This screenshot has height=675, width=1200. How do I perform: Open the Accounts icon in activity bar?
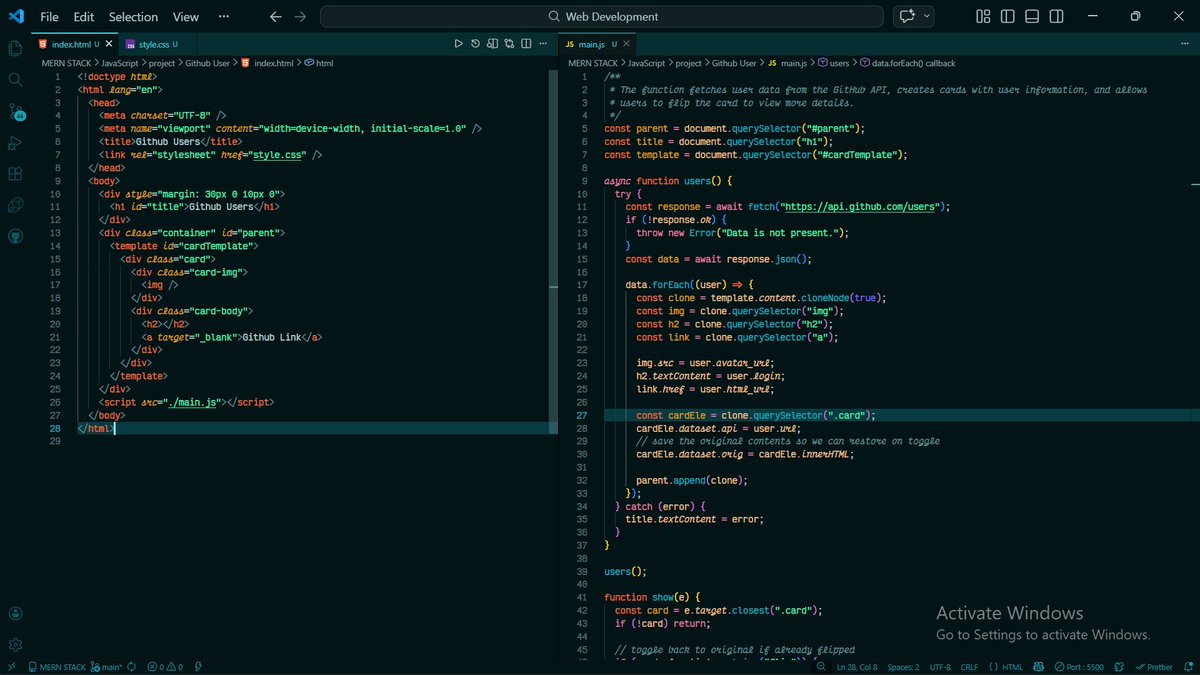point(15,613)
